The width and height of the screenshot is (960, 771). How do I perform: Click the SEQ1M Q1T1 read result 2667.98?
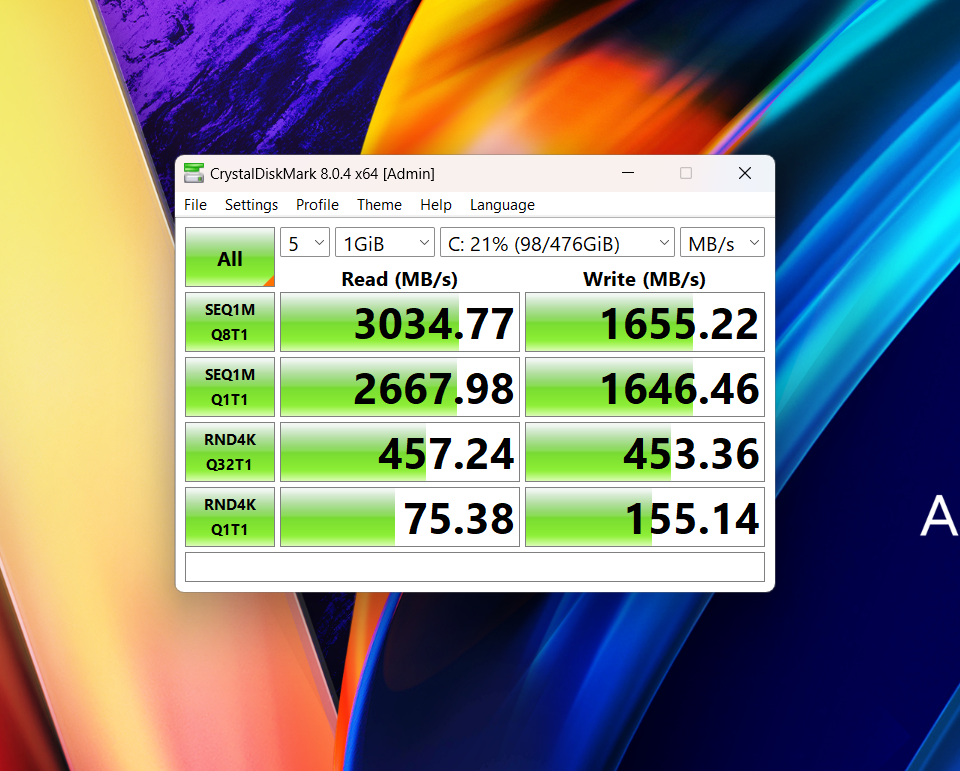coord(400,387)
